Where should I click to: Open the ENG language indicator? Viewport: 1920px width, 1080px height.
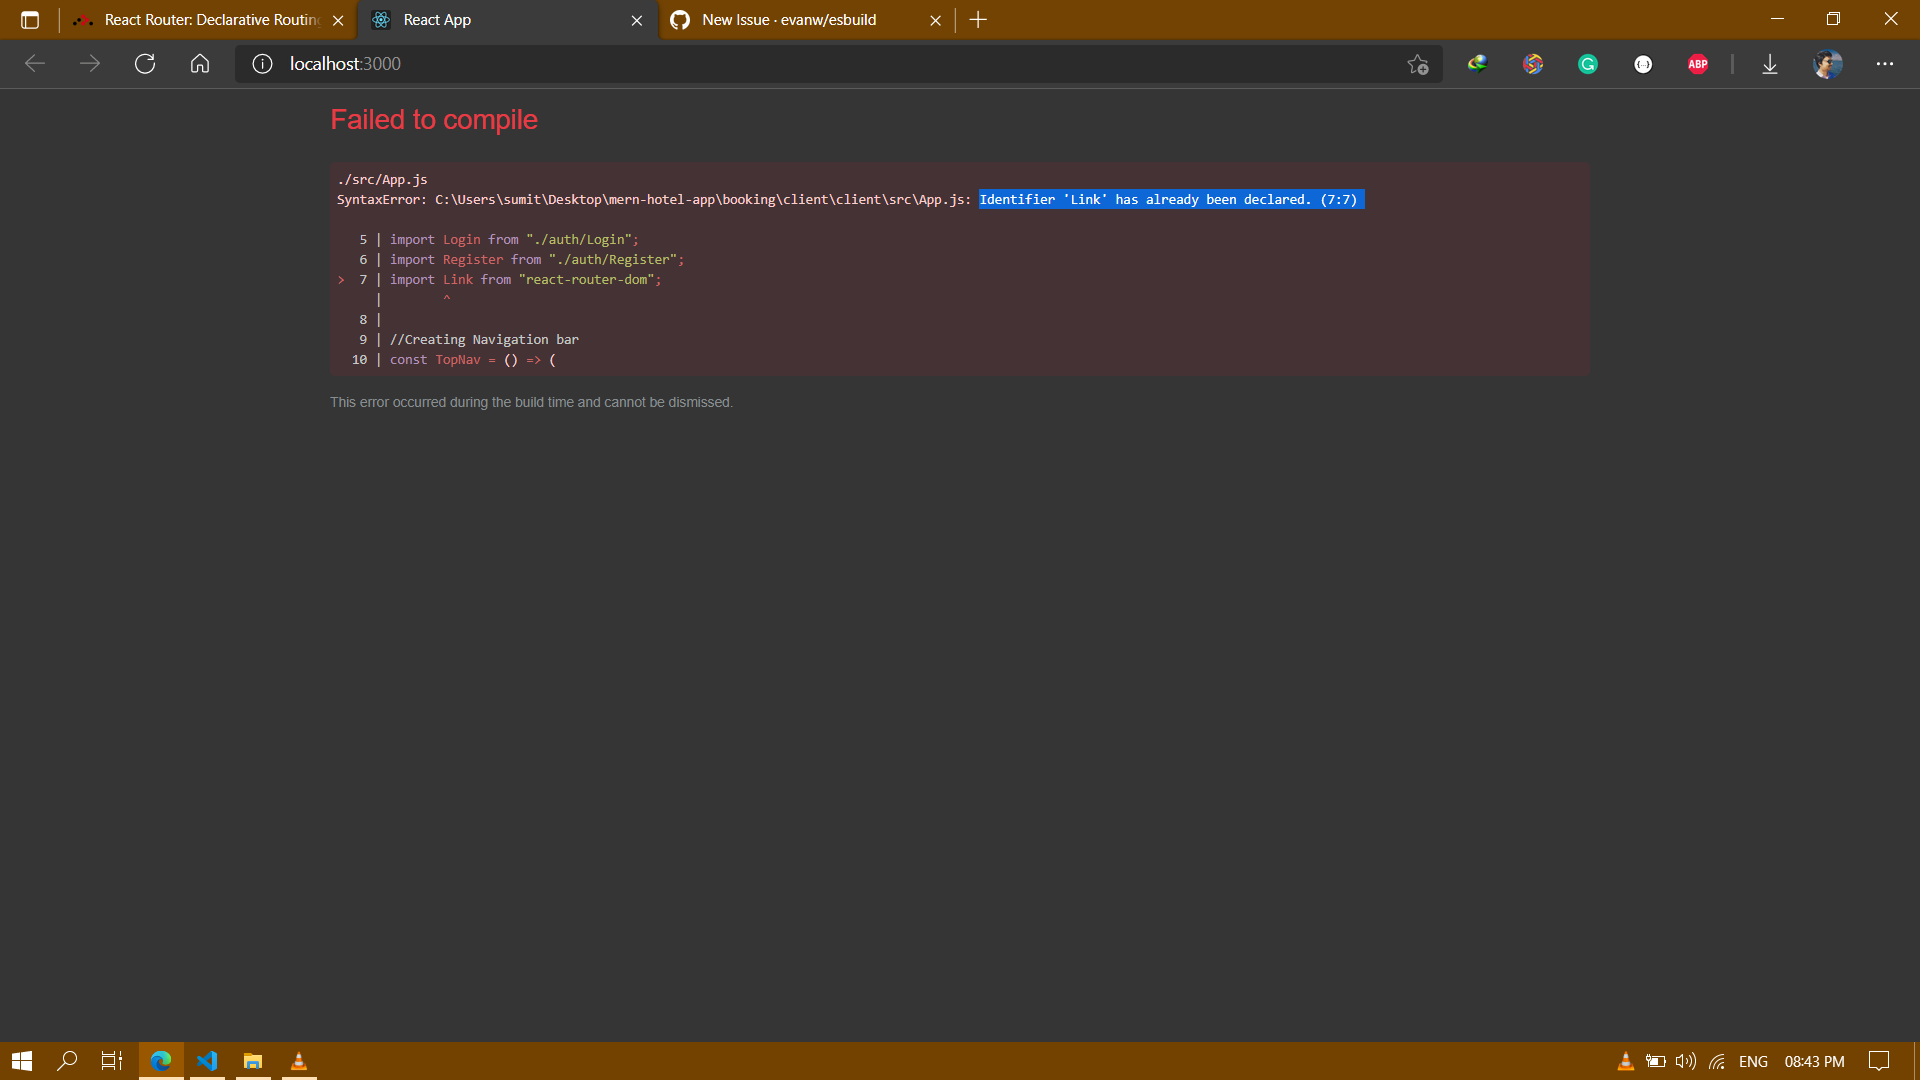pyautogui.click(x=1754, y=1061)
